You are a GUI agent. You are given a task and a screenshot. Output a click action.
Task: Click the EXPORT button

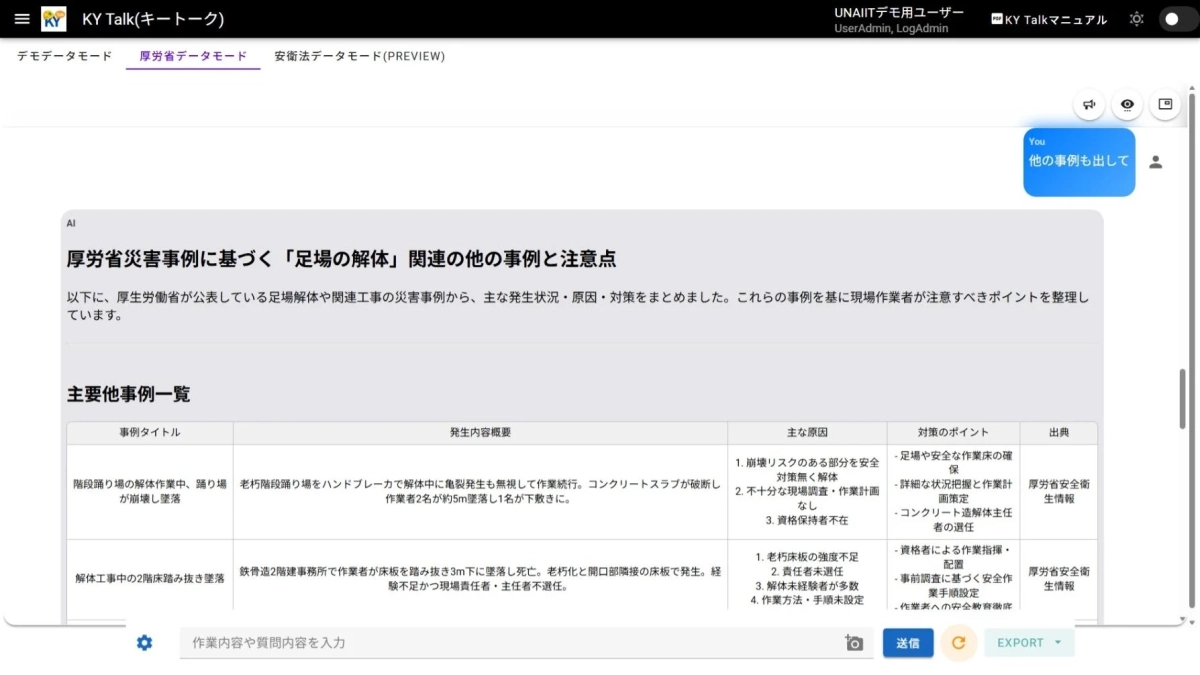click(1022, 643)
